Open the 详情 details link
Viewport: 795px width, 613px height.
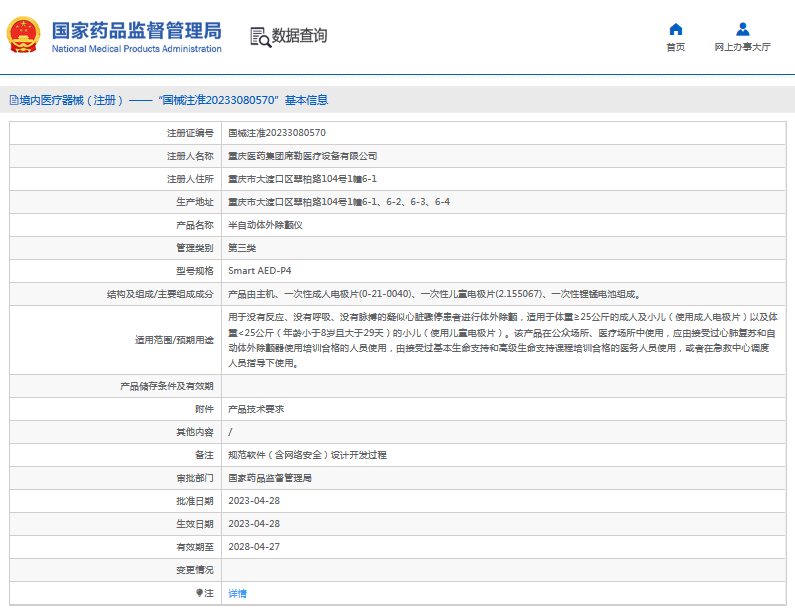coord(237,593)
